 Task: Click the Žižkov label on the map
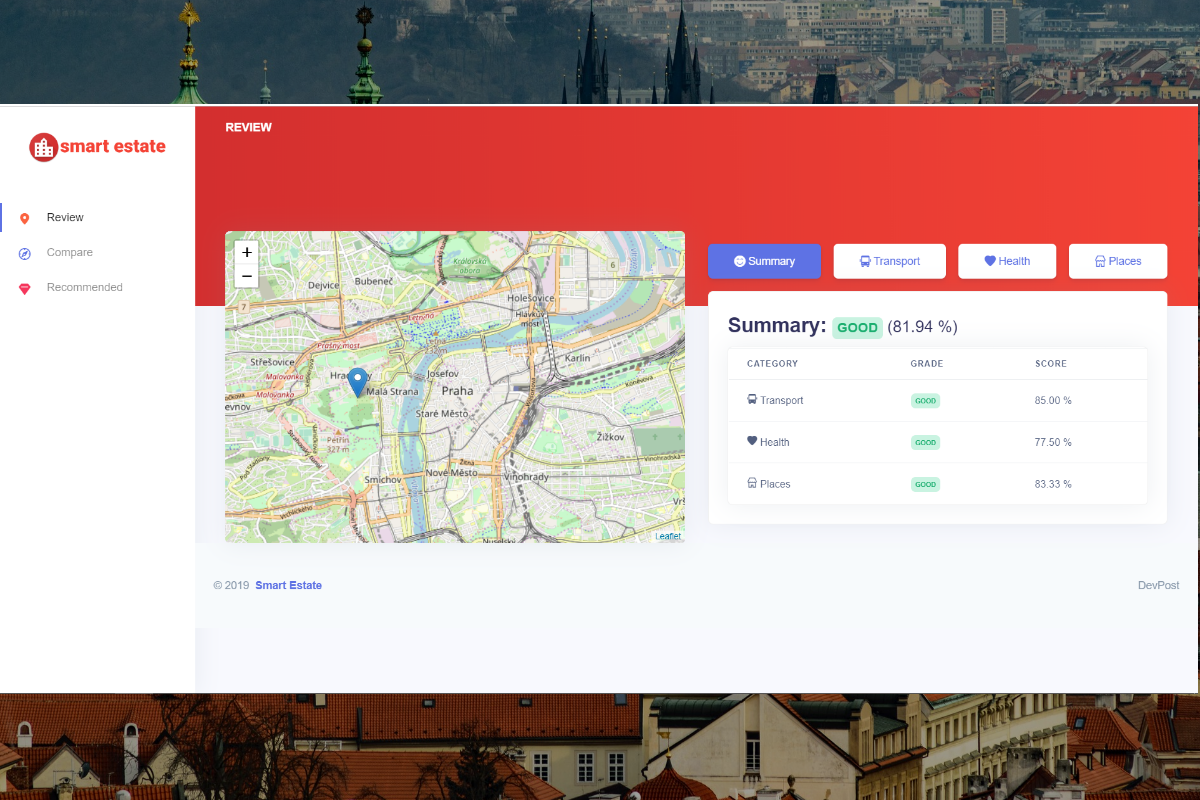[x=610, y=437]
